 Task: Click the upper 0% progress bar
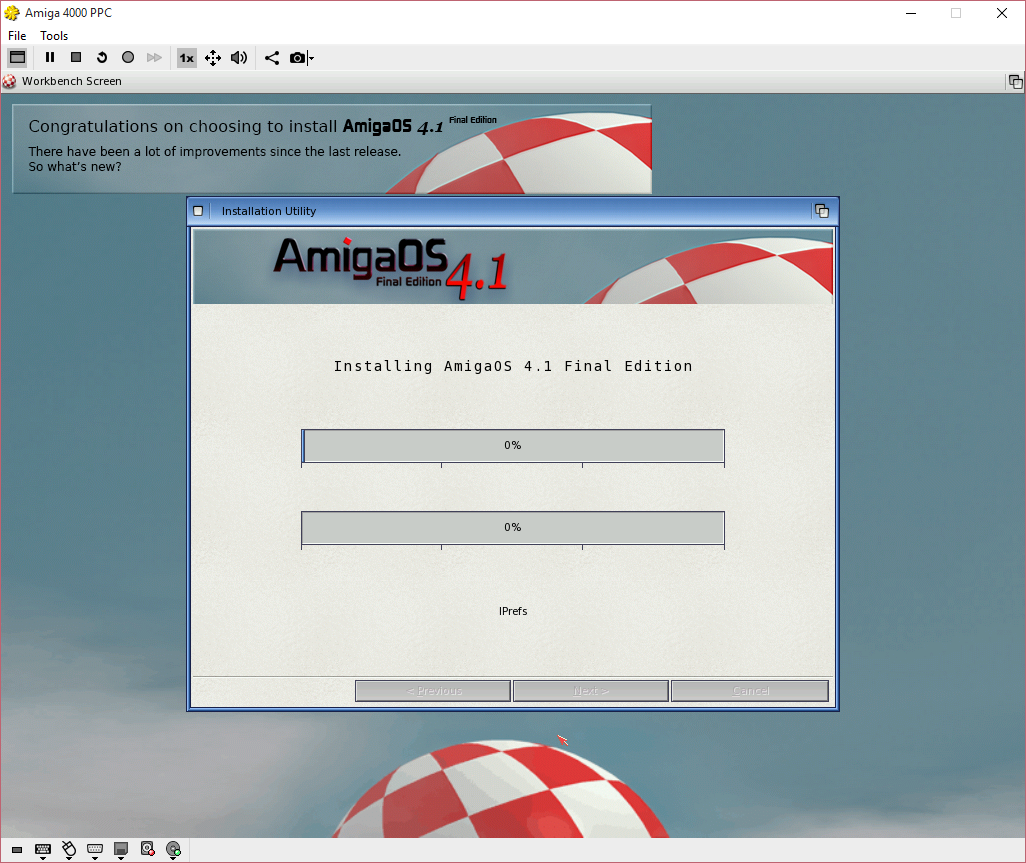click(x=512, y=446)
